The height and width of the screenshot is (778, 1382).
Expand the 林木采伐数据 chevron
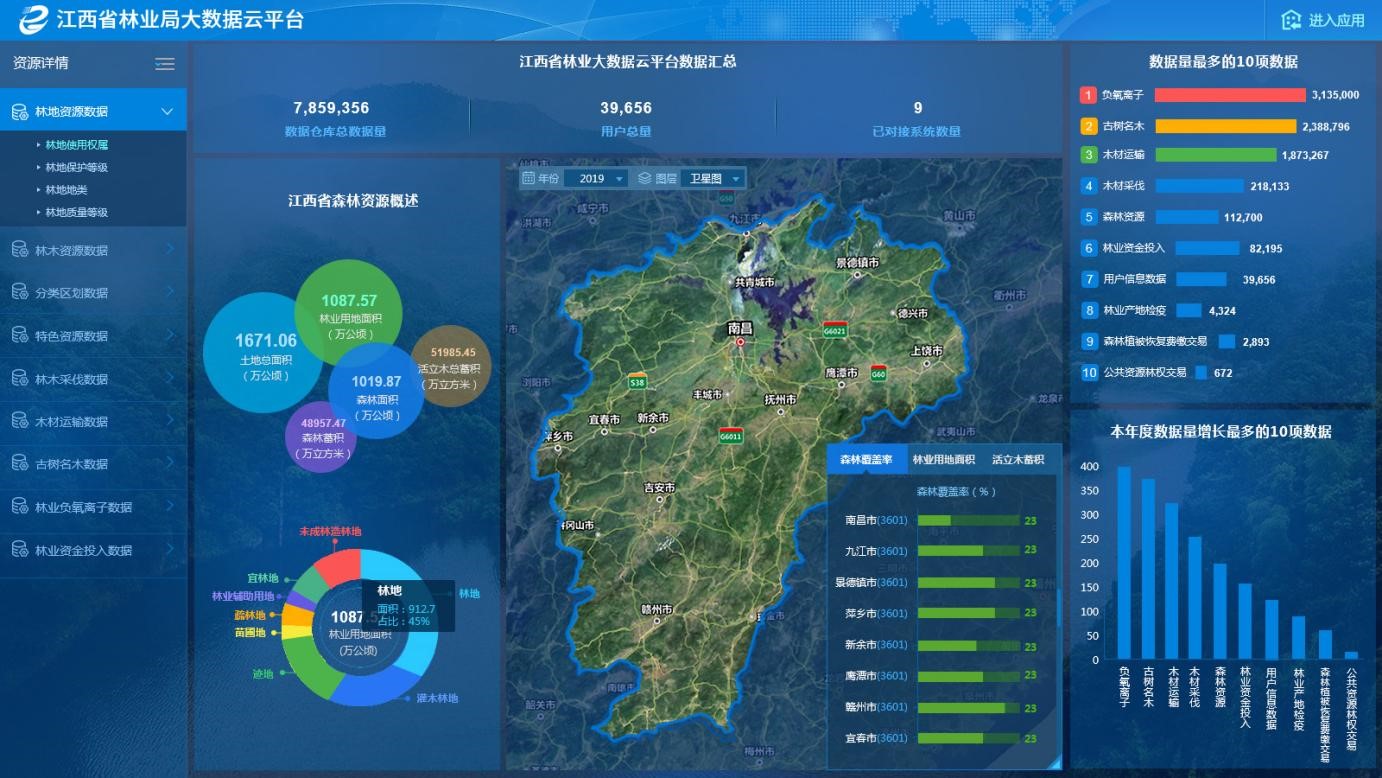click(x=169, y=378)
